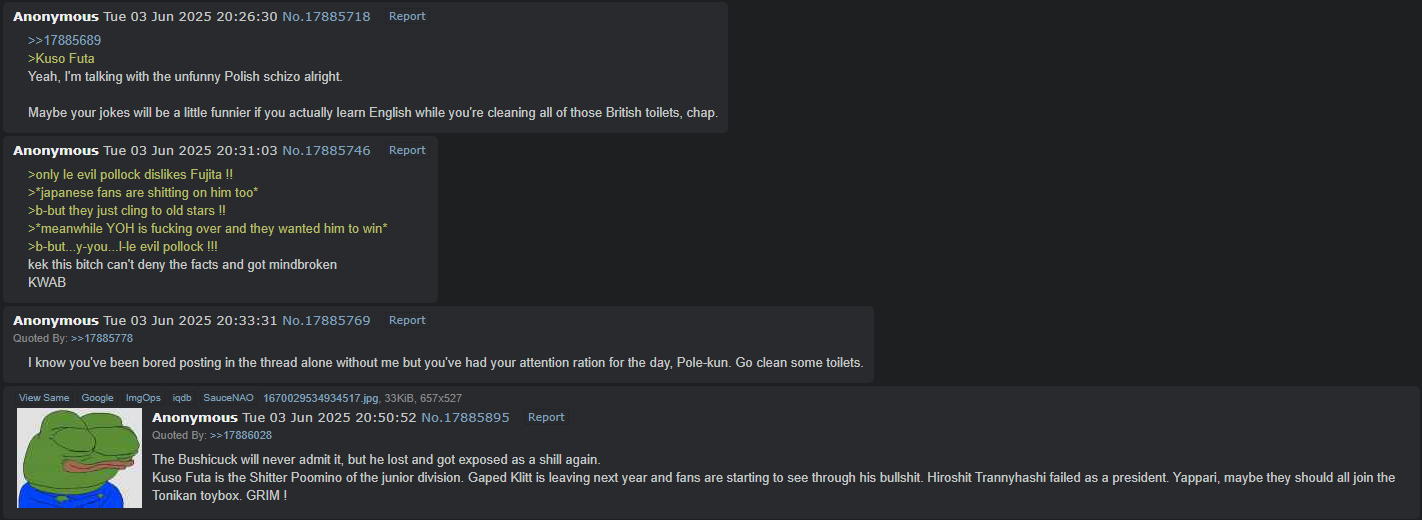Search the image with Google
Image resolution: width=1422 pixels, height=520 pixels.
98,398
